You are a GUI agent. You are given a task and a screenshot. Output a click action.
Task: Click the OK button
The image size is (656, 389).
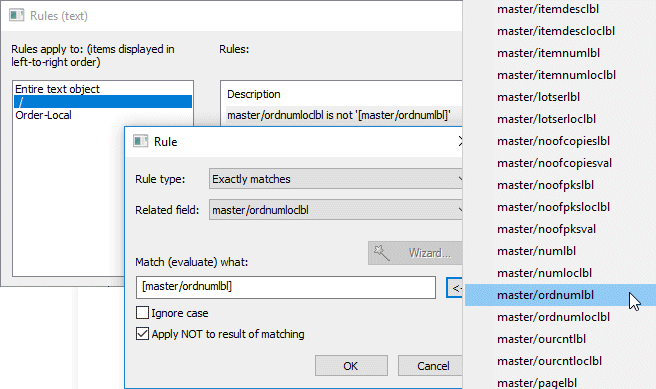pyautogui.click(x=351, y=366)
